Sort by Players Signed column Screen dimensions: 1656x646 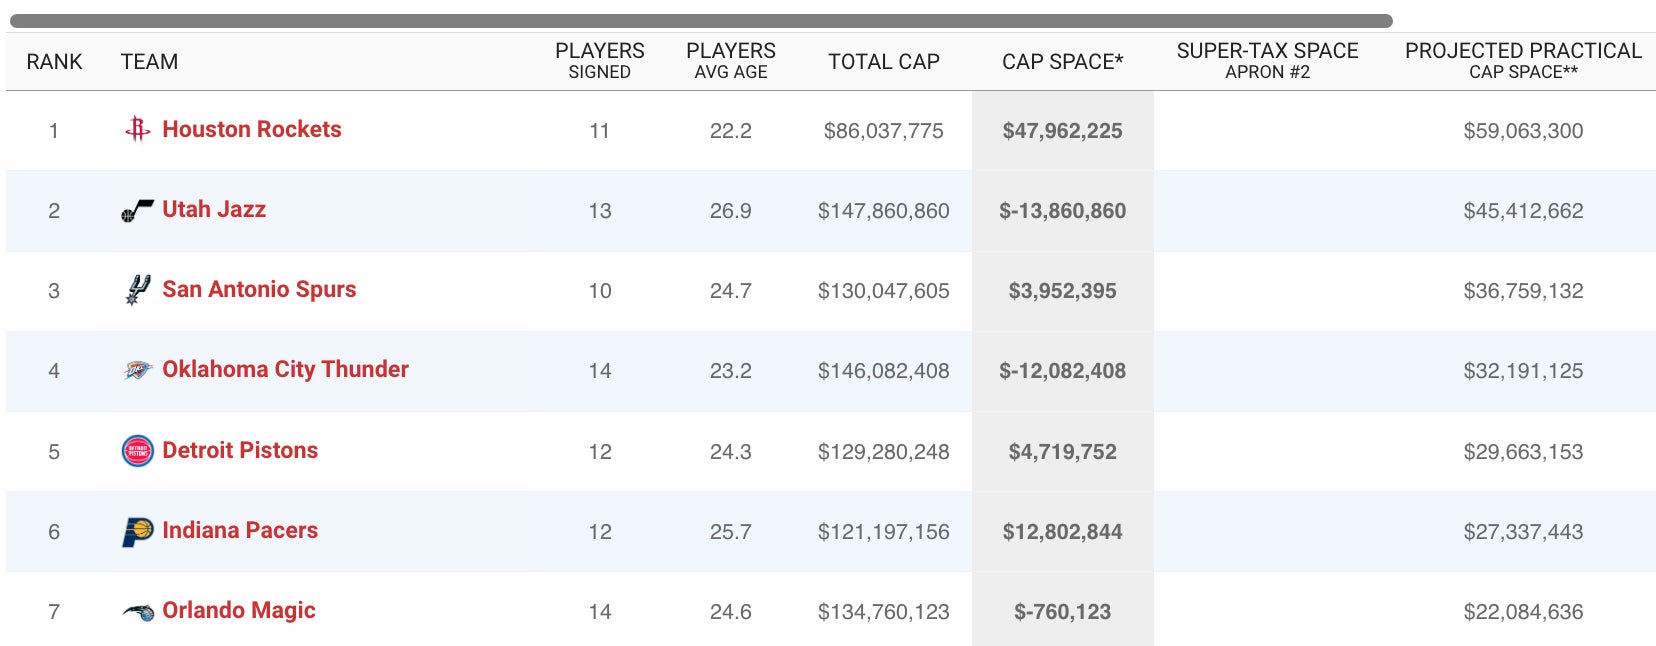[x=599, y=61]
